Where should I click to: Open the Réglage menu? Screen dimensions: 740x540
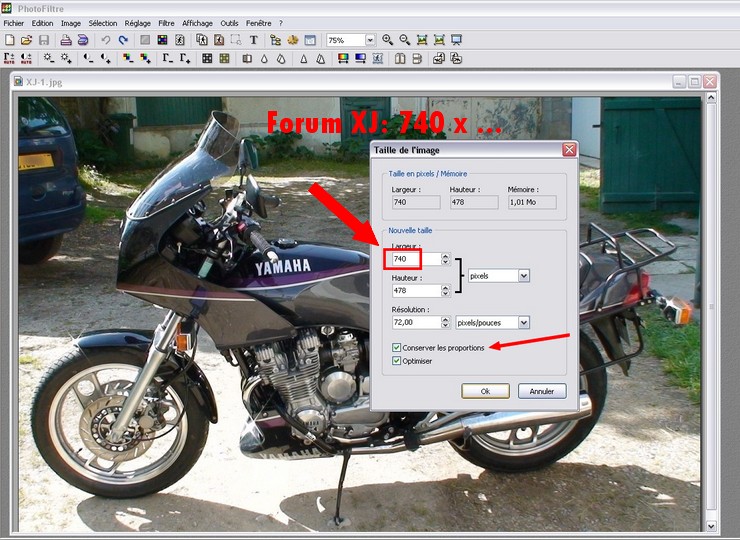138,23
